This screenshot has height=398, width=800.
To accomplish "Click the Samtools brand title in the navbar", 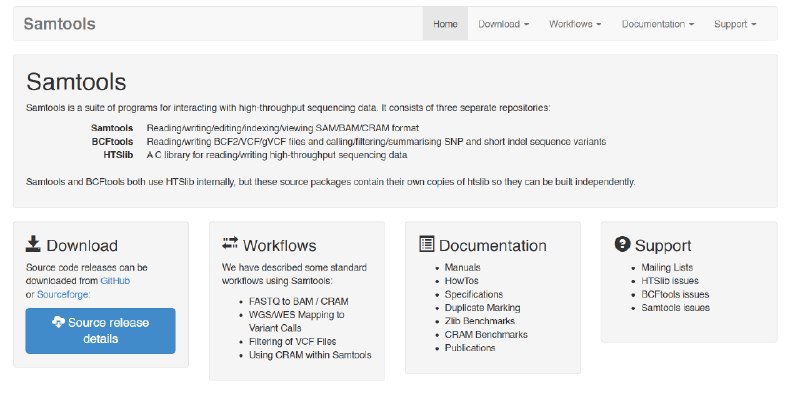I will click(x=59, y=23).
